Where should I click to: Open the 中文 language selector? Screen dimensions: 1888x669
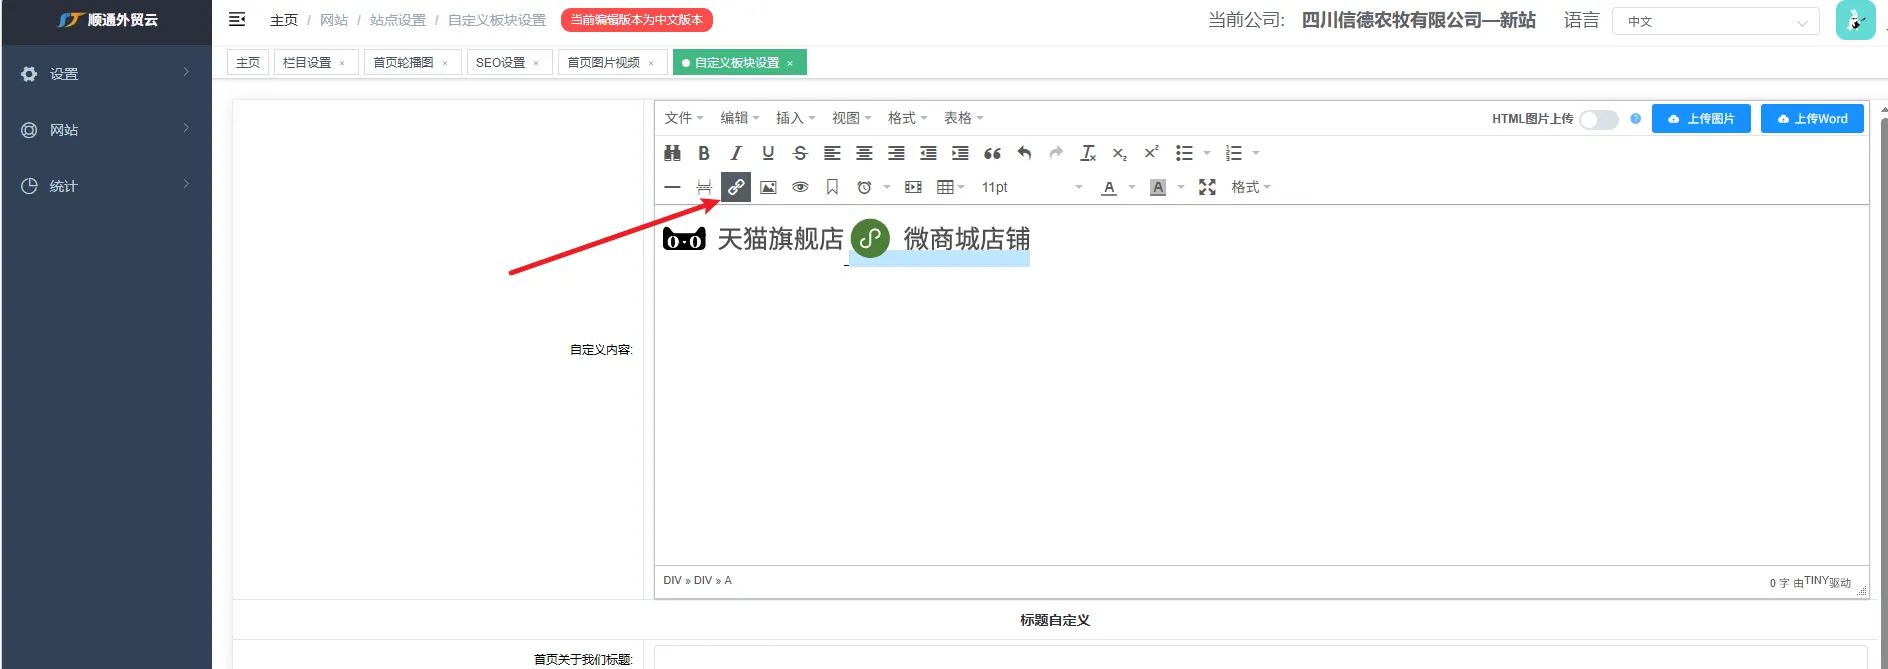tap(1715, 21)
